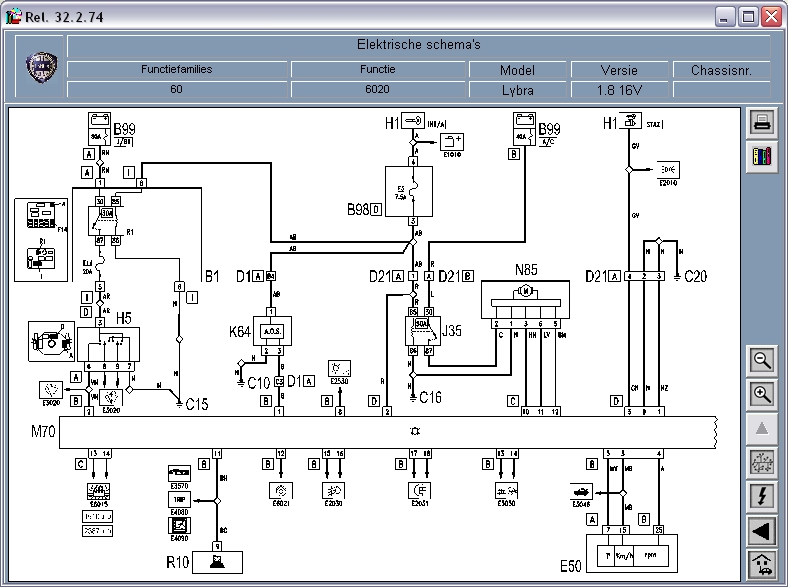Click the E50 instrument panel block
The height and width of the screenshot is (587, 788).
(632, 553)
